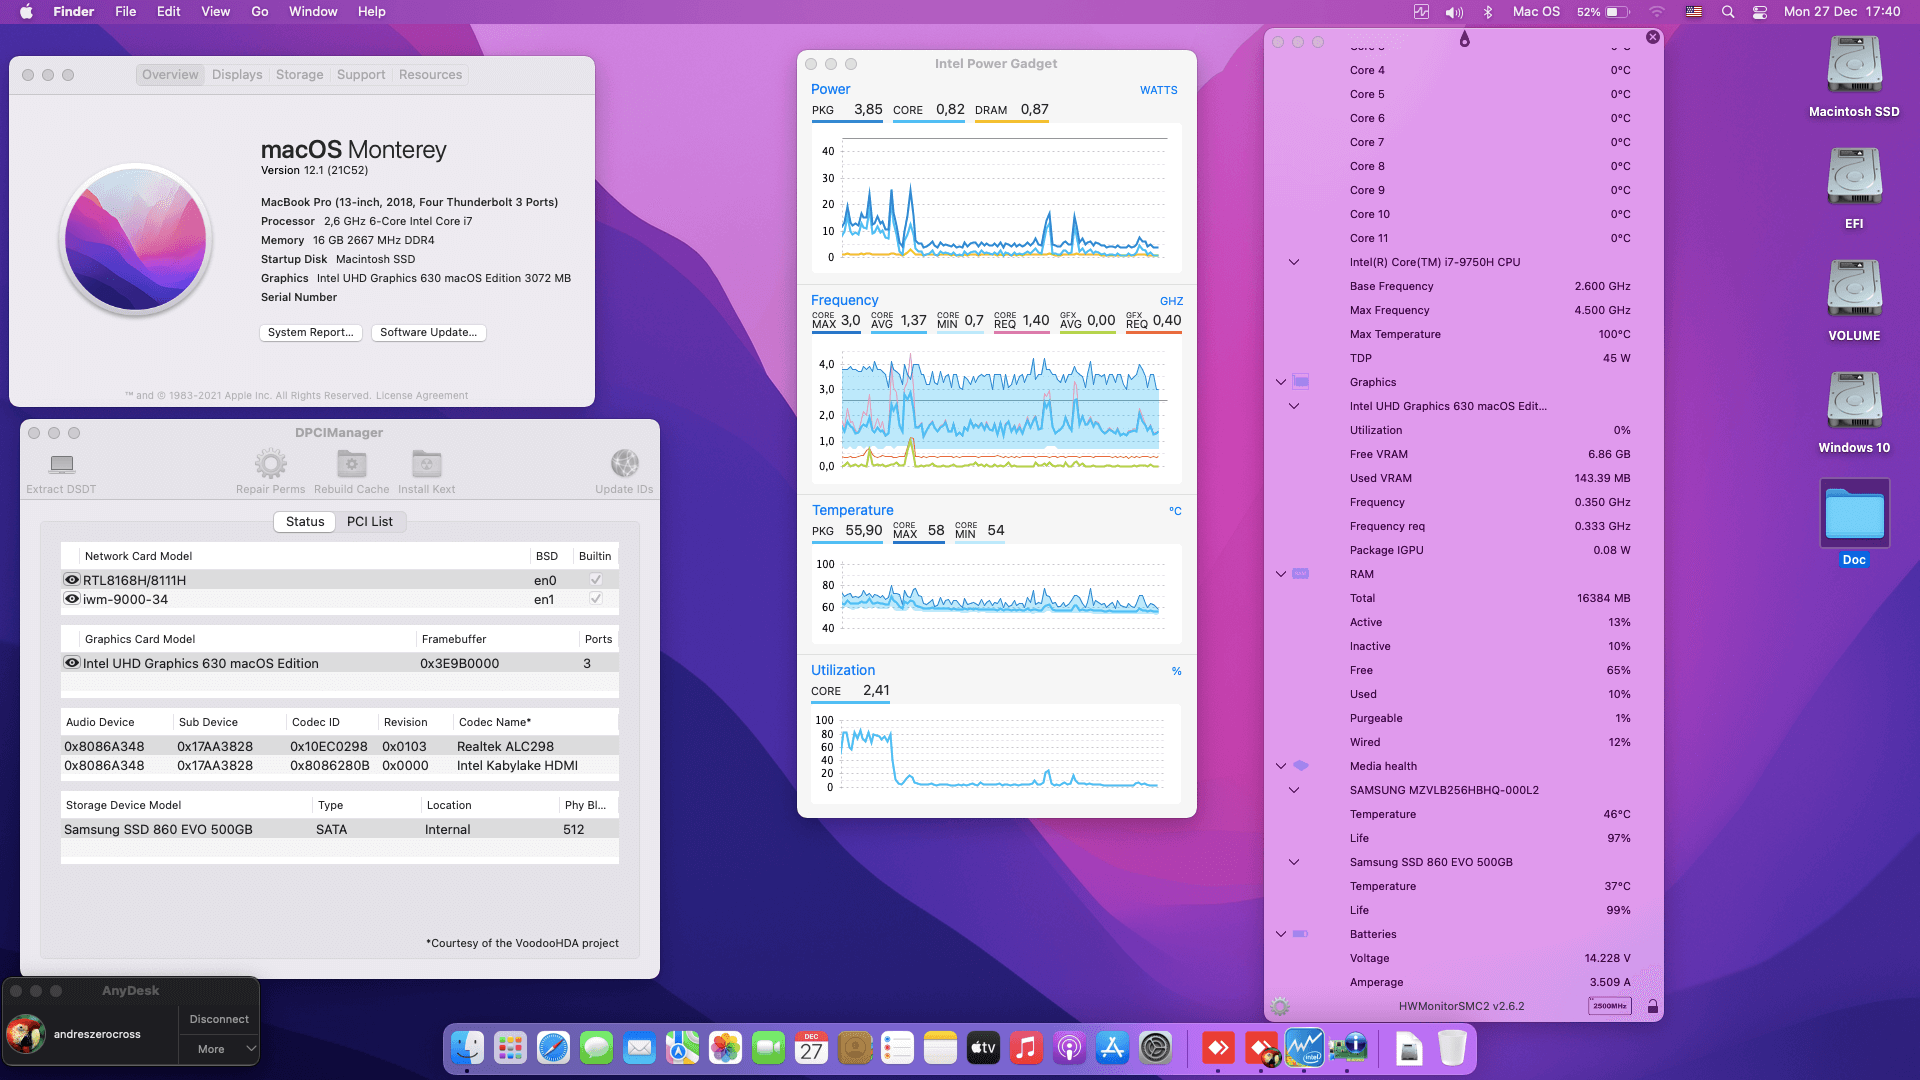Open Control Center in menu bar

pos(1760,12)
